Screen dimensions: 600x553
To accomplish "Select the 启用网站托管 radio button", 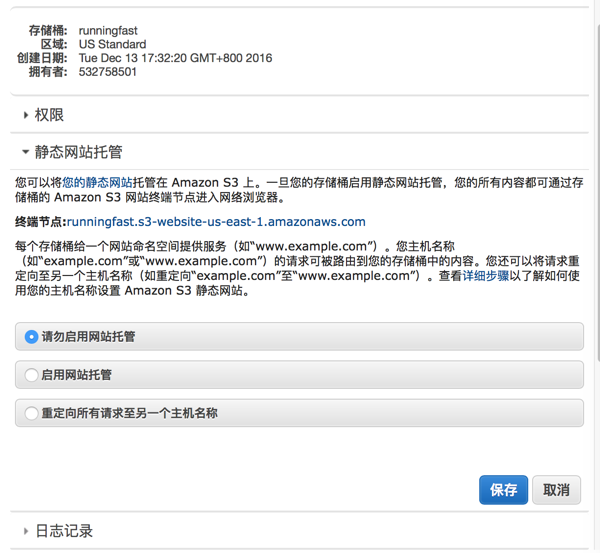I will click(31, 375).
